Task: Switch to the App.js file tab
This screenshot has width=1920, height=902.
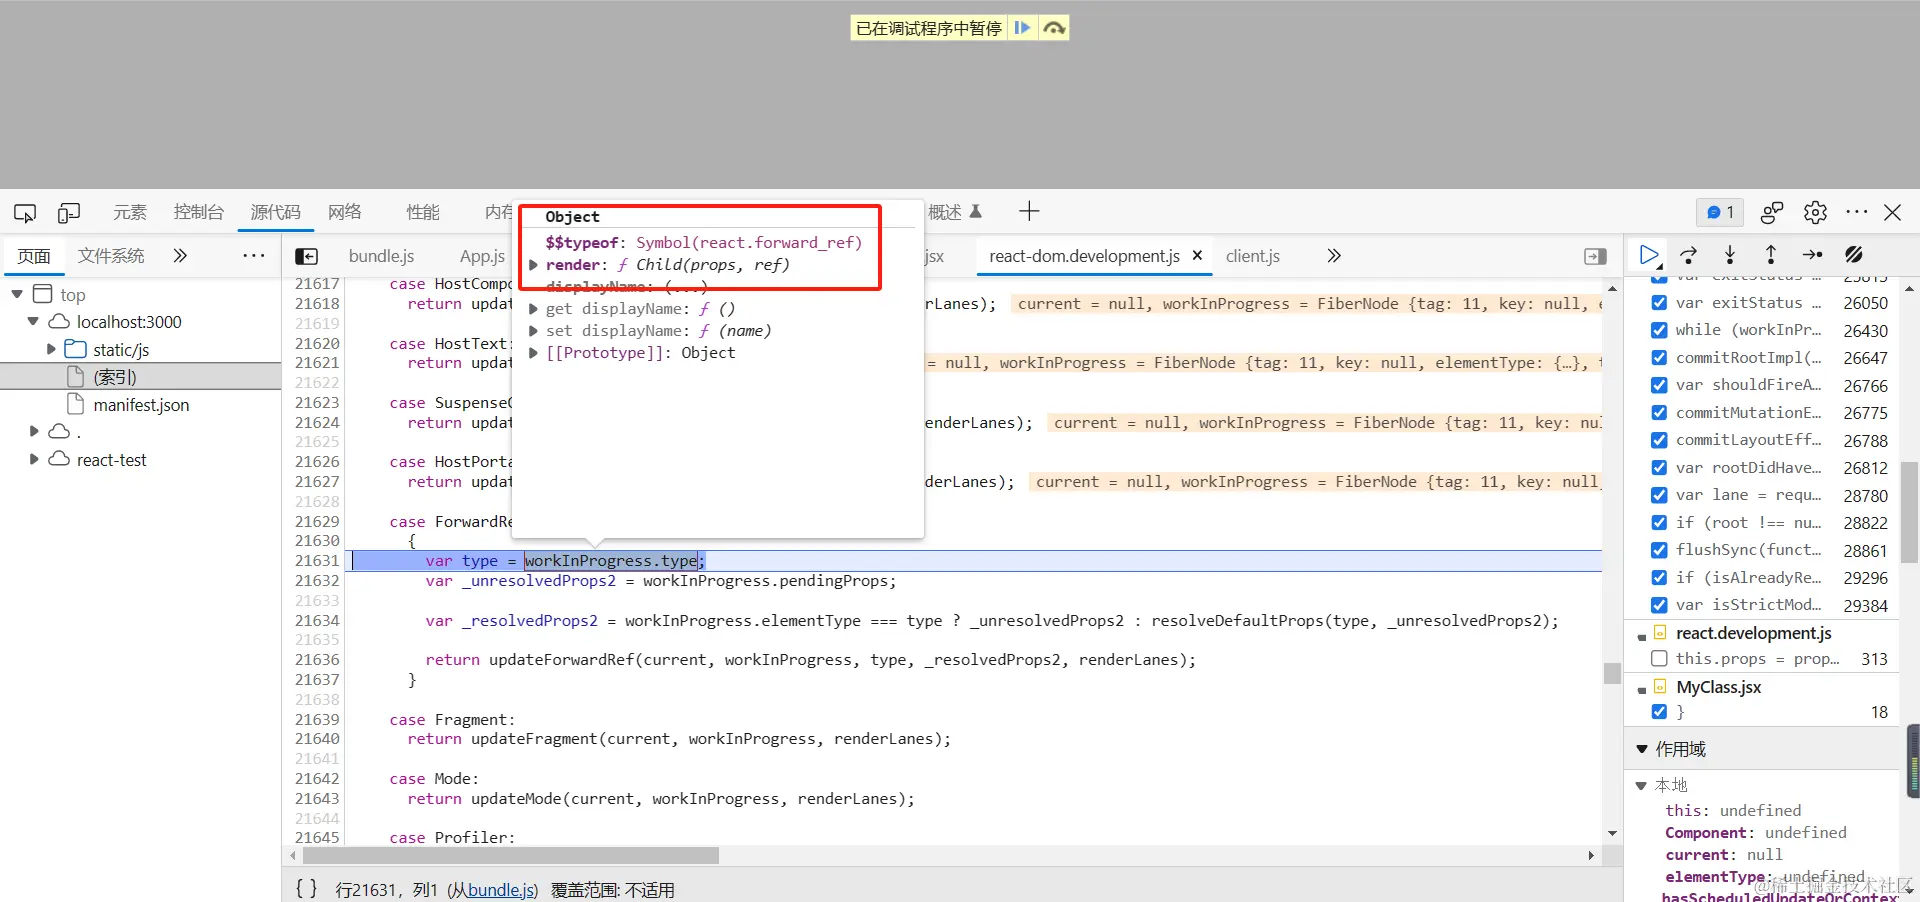Action: click(x=482, y=256)
